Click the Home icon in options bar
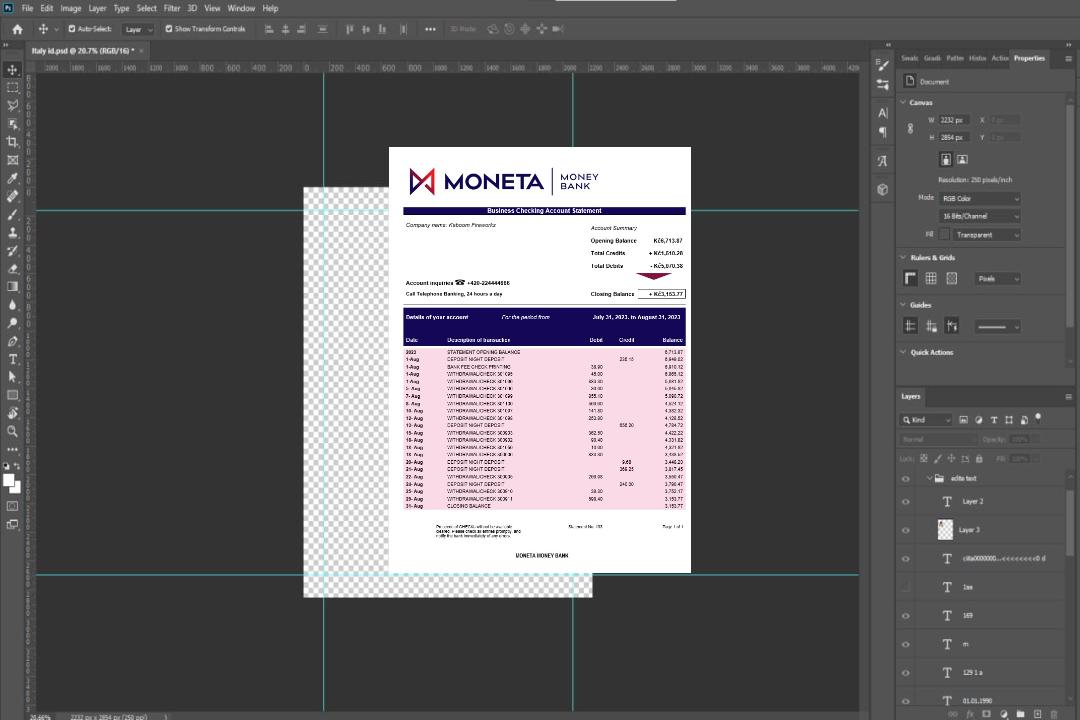This screenshot has height=720, width=1080. pyautogui.click(x=17, y=29)
